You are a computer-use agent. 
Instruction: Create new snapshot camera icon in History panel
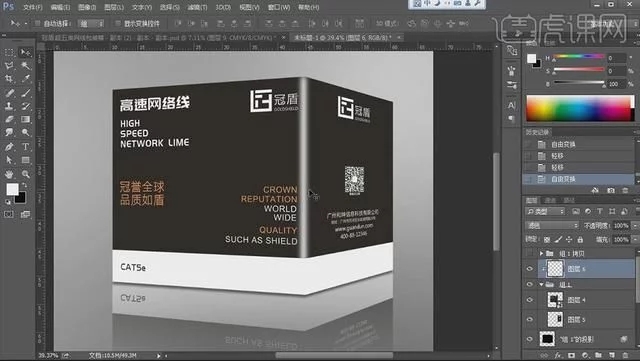point(611,190)
